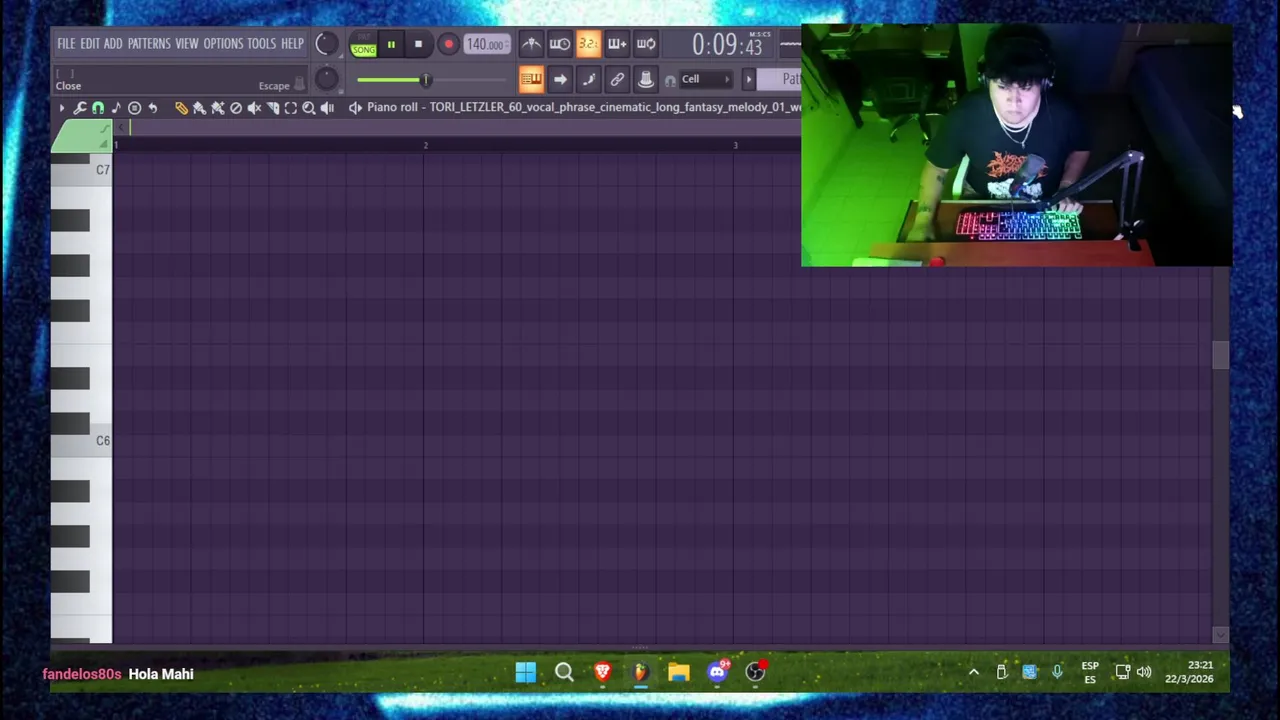Open the HELP menu
Screen dimensions: 1280x720
[x=292, y=44]
